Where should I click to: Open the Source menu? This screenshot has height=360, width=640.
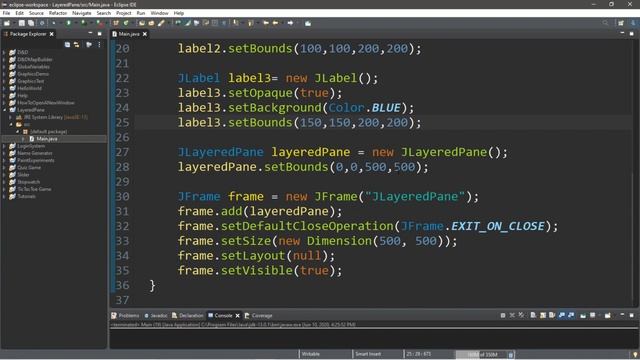(x=36, y=13)
